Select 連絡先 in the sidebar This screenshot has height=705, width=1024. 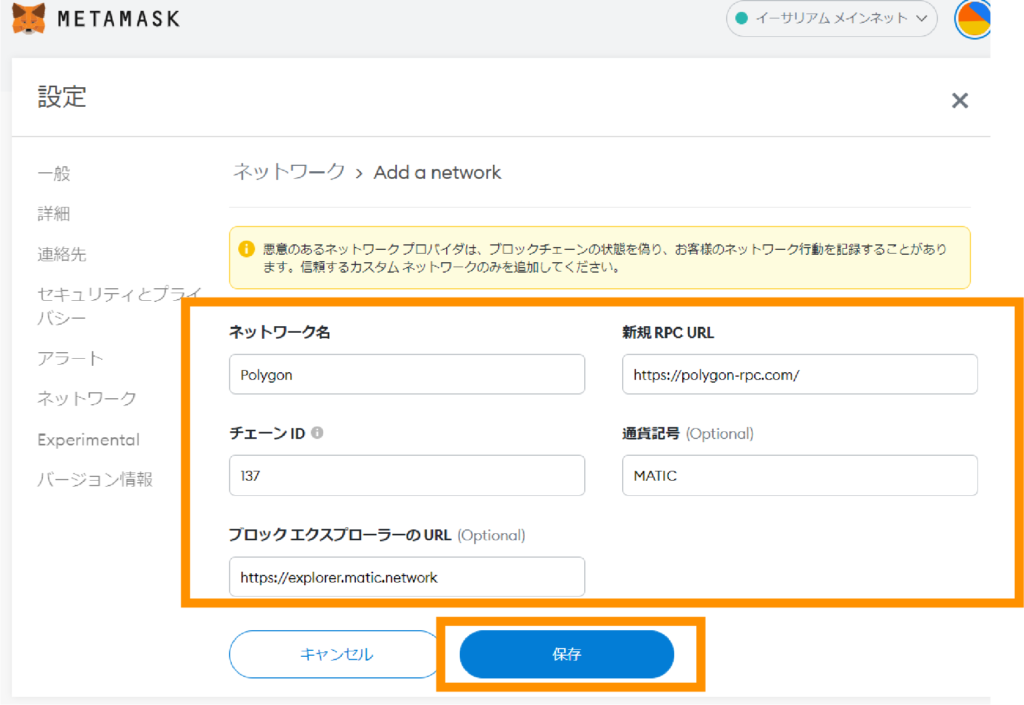62,255
